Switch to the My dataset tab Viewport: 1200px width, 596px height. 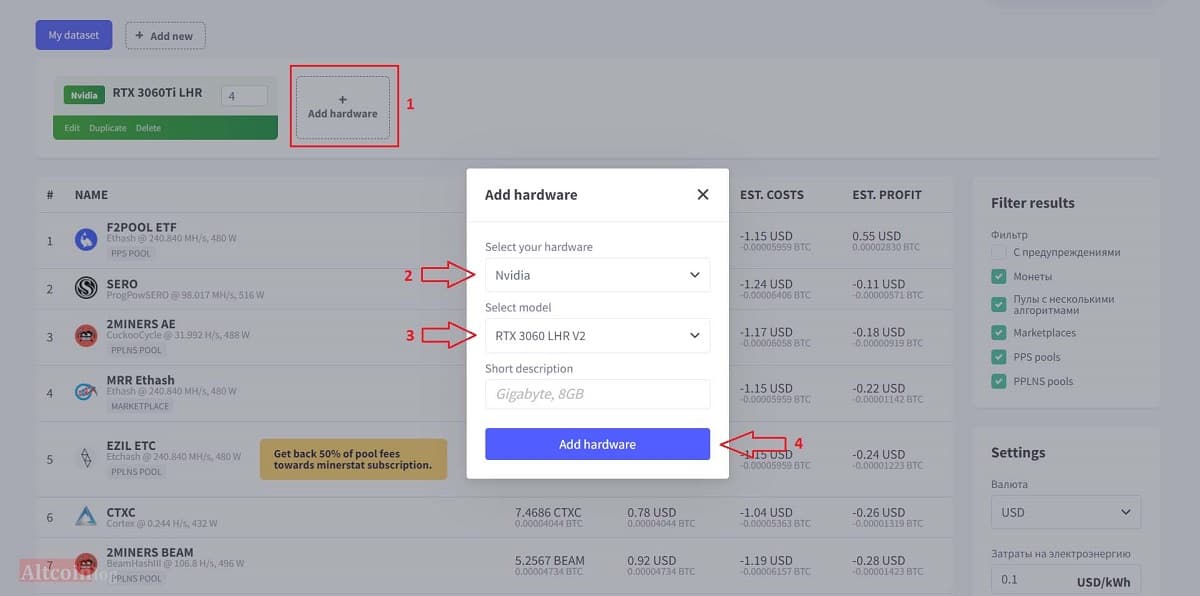(74, 36)
